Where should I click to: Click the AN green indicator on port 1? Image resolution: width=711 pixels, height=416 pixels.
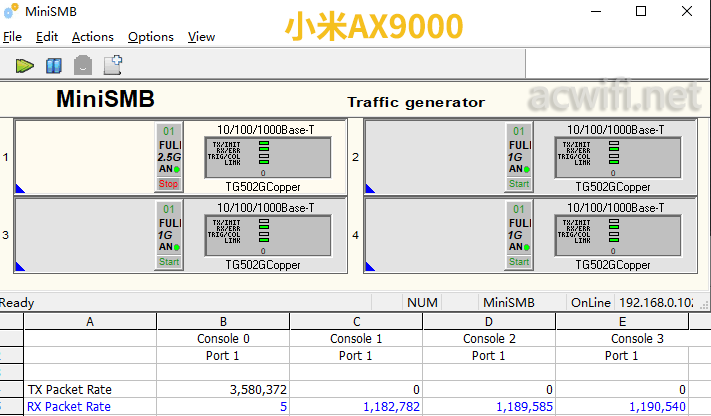[x=176, y=169]
